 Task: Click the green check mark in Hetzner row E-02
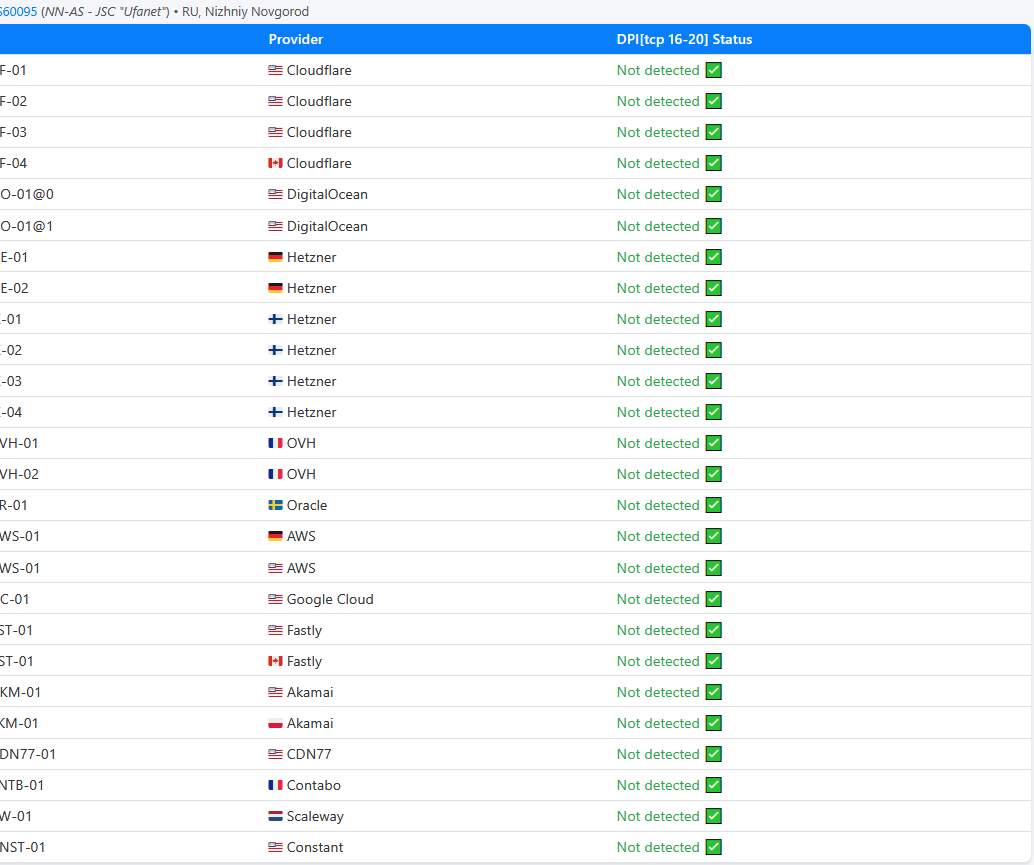[x=714, y=288]
